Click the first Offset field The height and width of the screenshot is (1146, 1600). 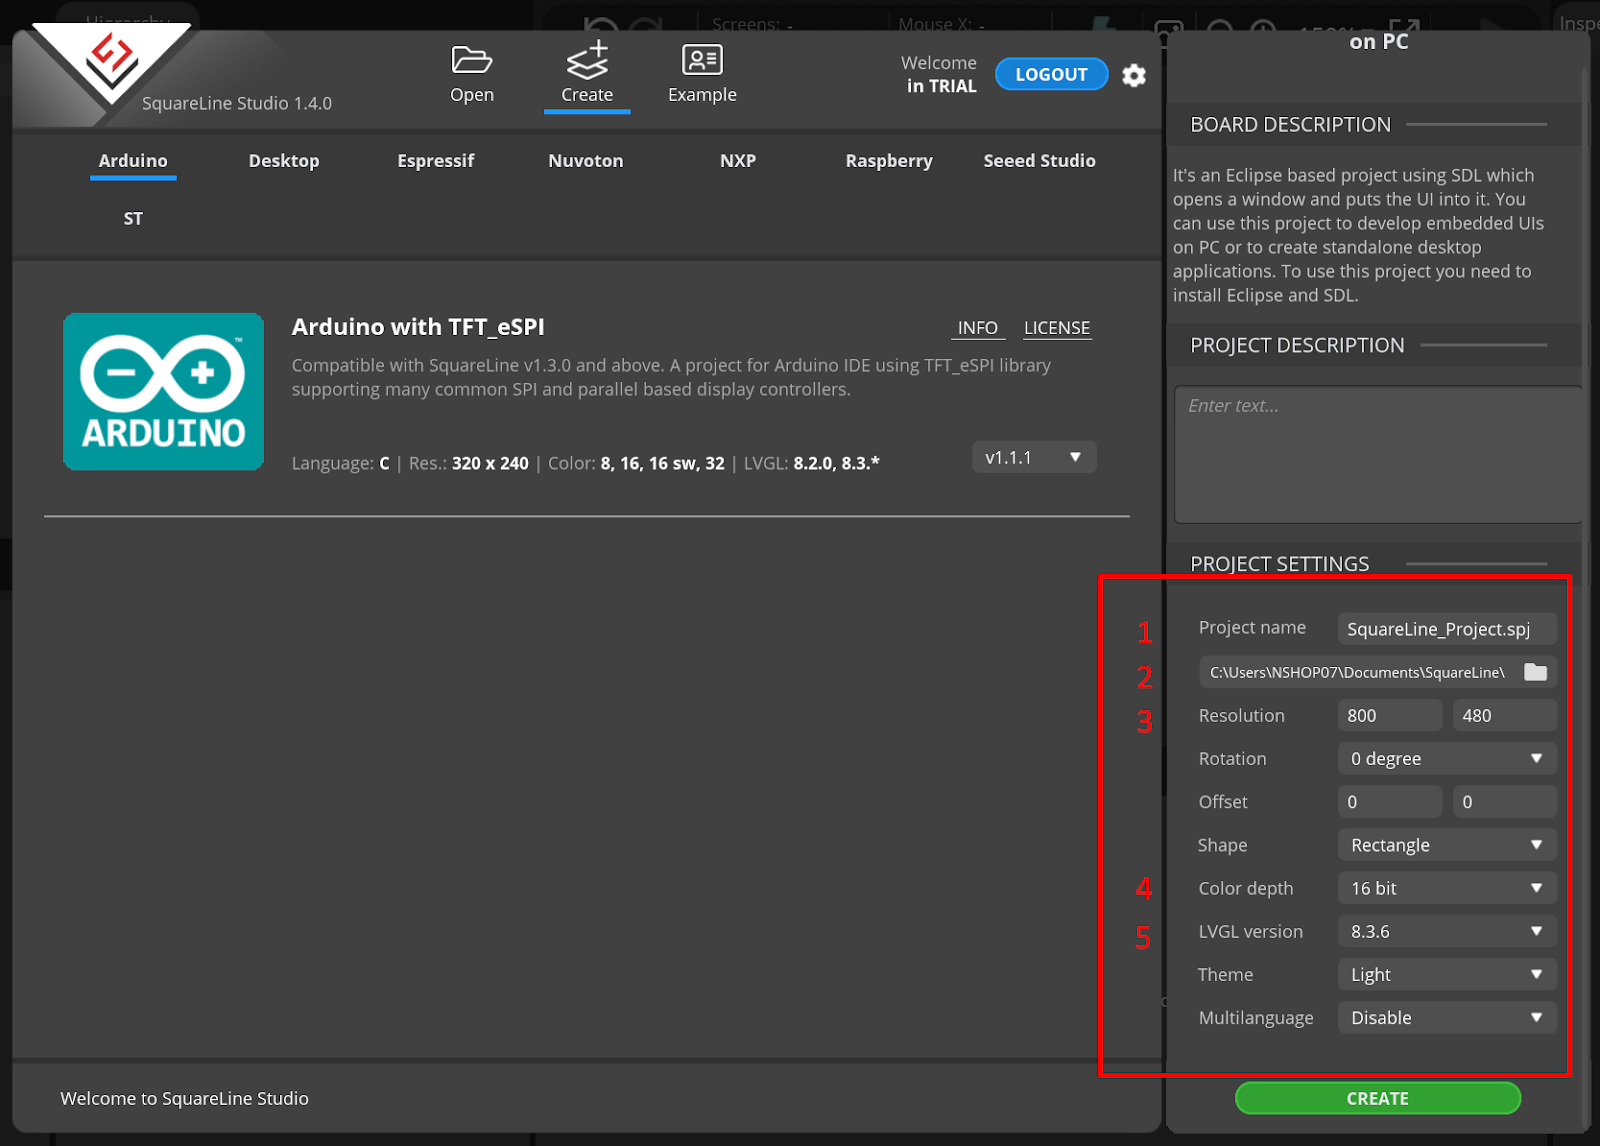[1390, 801]
